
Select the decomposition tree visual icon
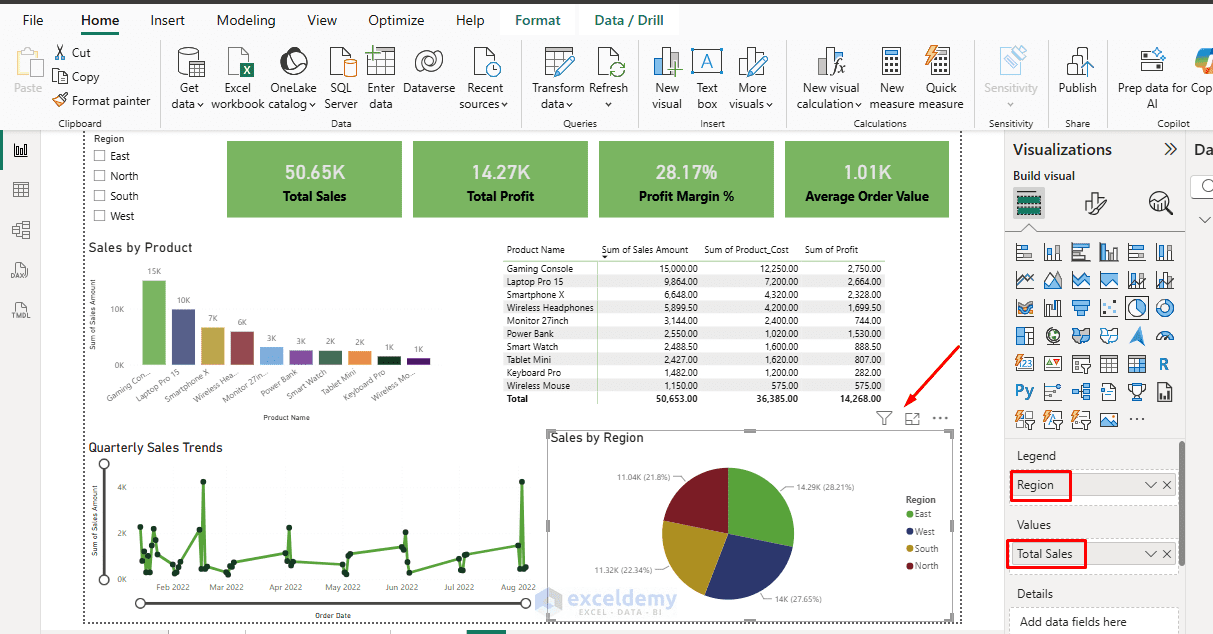pos(1081,392)
